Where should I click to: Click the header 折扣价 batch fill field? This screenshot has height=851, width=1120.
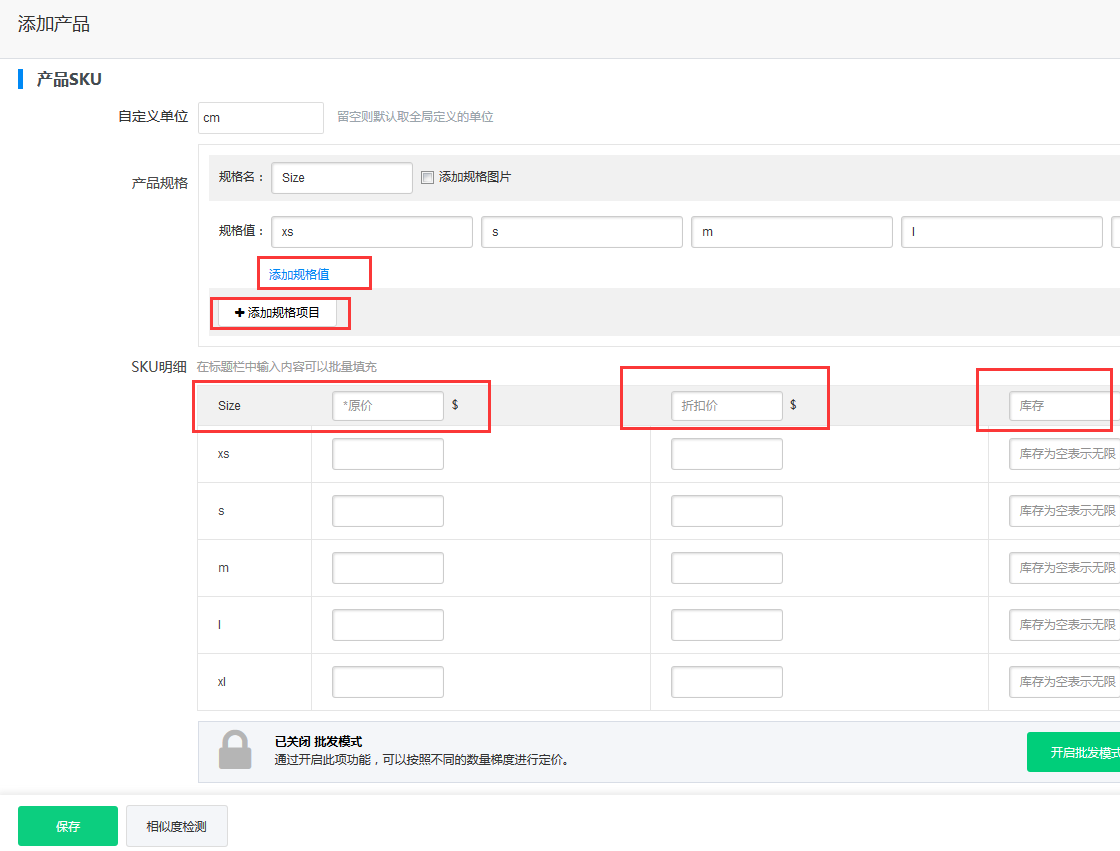[x=726, y=406]
